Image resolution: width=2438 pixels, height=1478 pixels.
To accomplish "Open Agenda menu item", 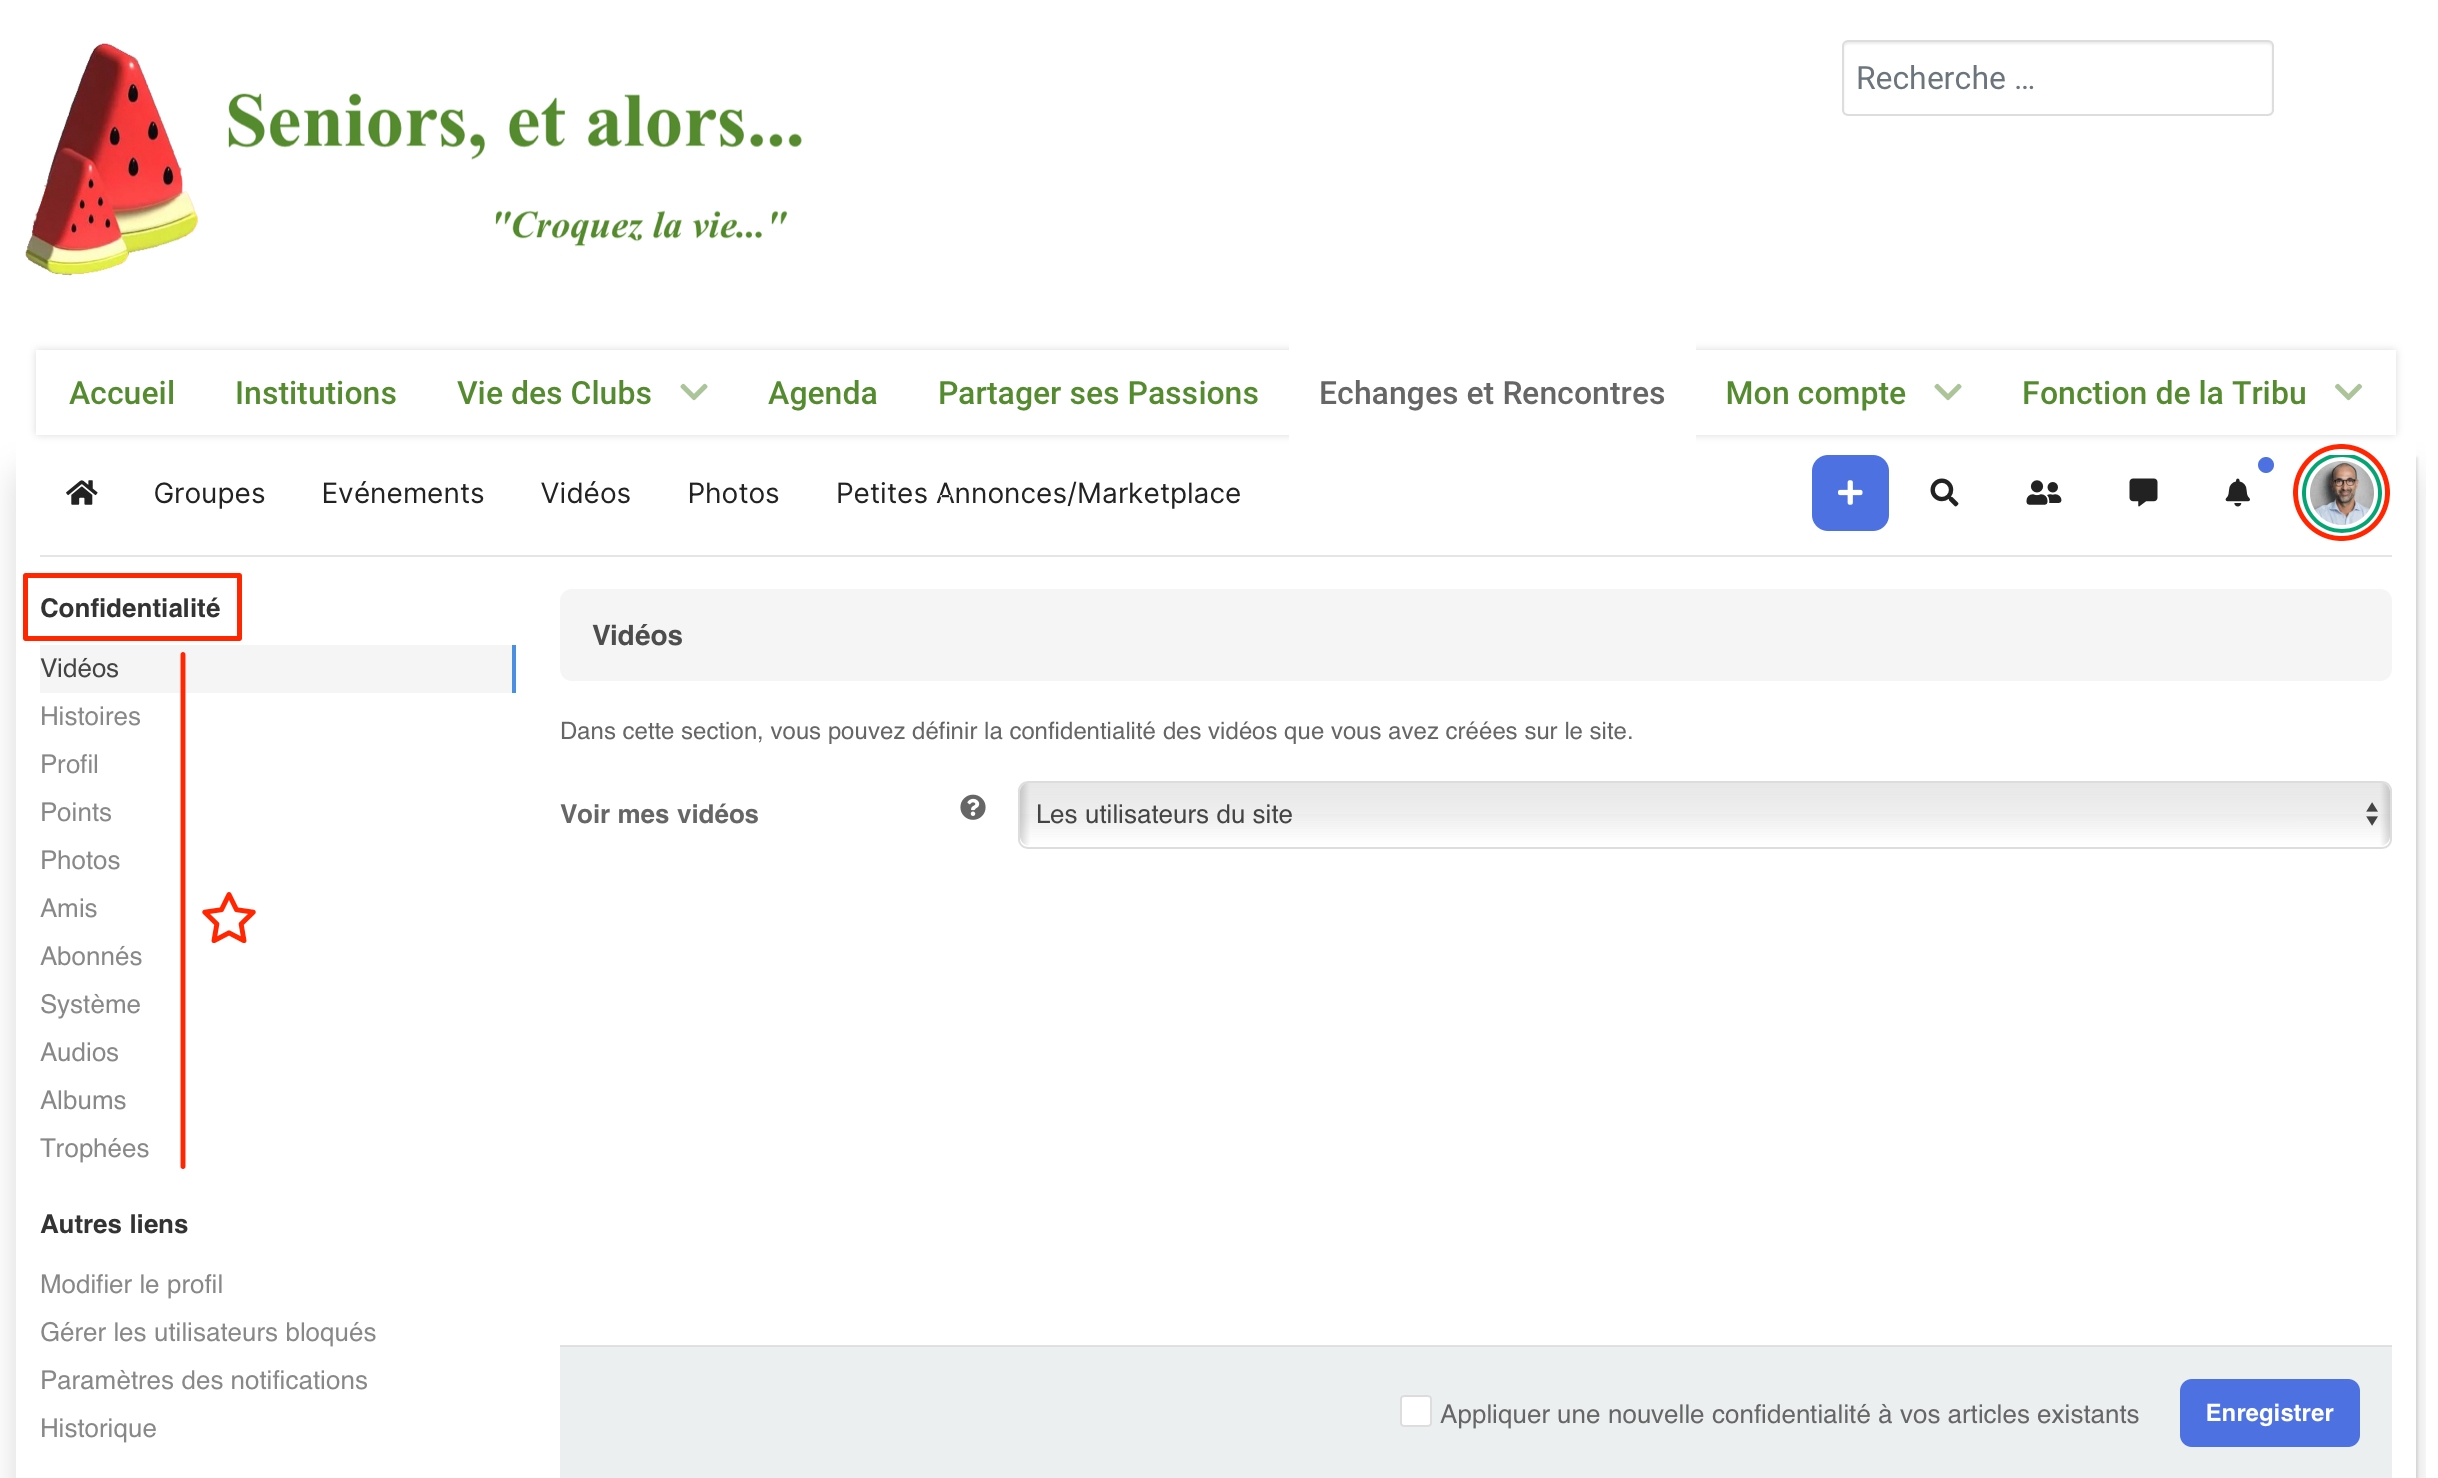I will pos(822,393).
